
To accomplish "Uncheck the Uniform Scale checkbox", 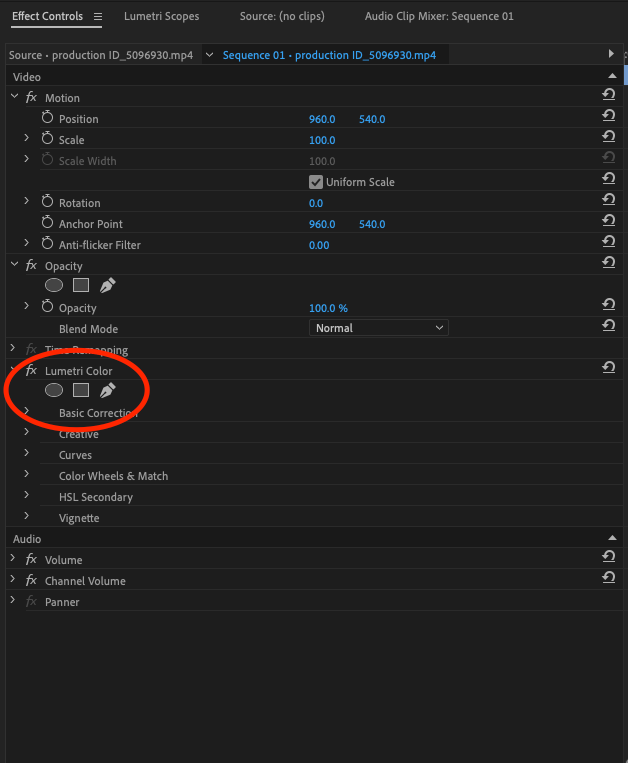I will pos(316,182).
